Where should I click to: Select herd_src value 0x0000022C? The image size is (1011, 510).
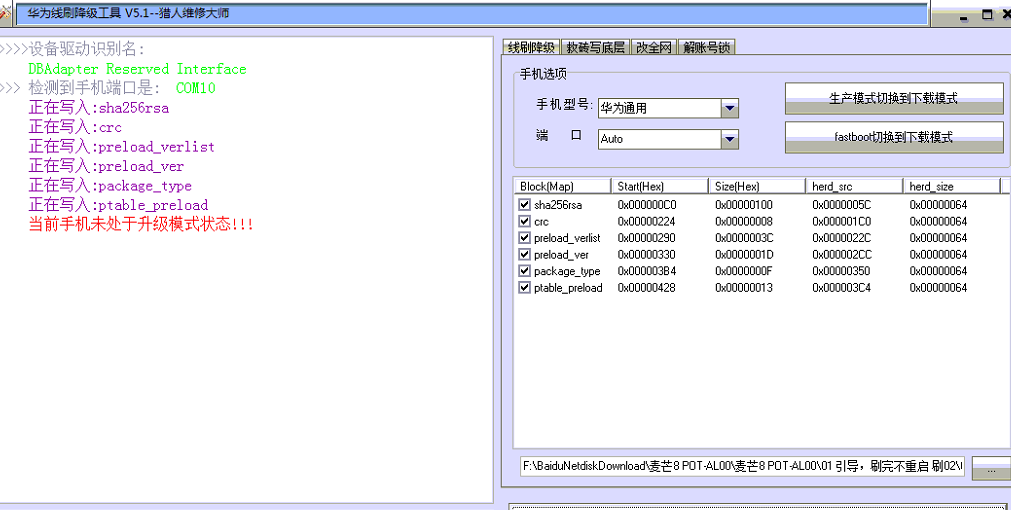[x=841, y=238]
